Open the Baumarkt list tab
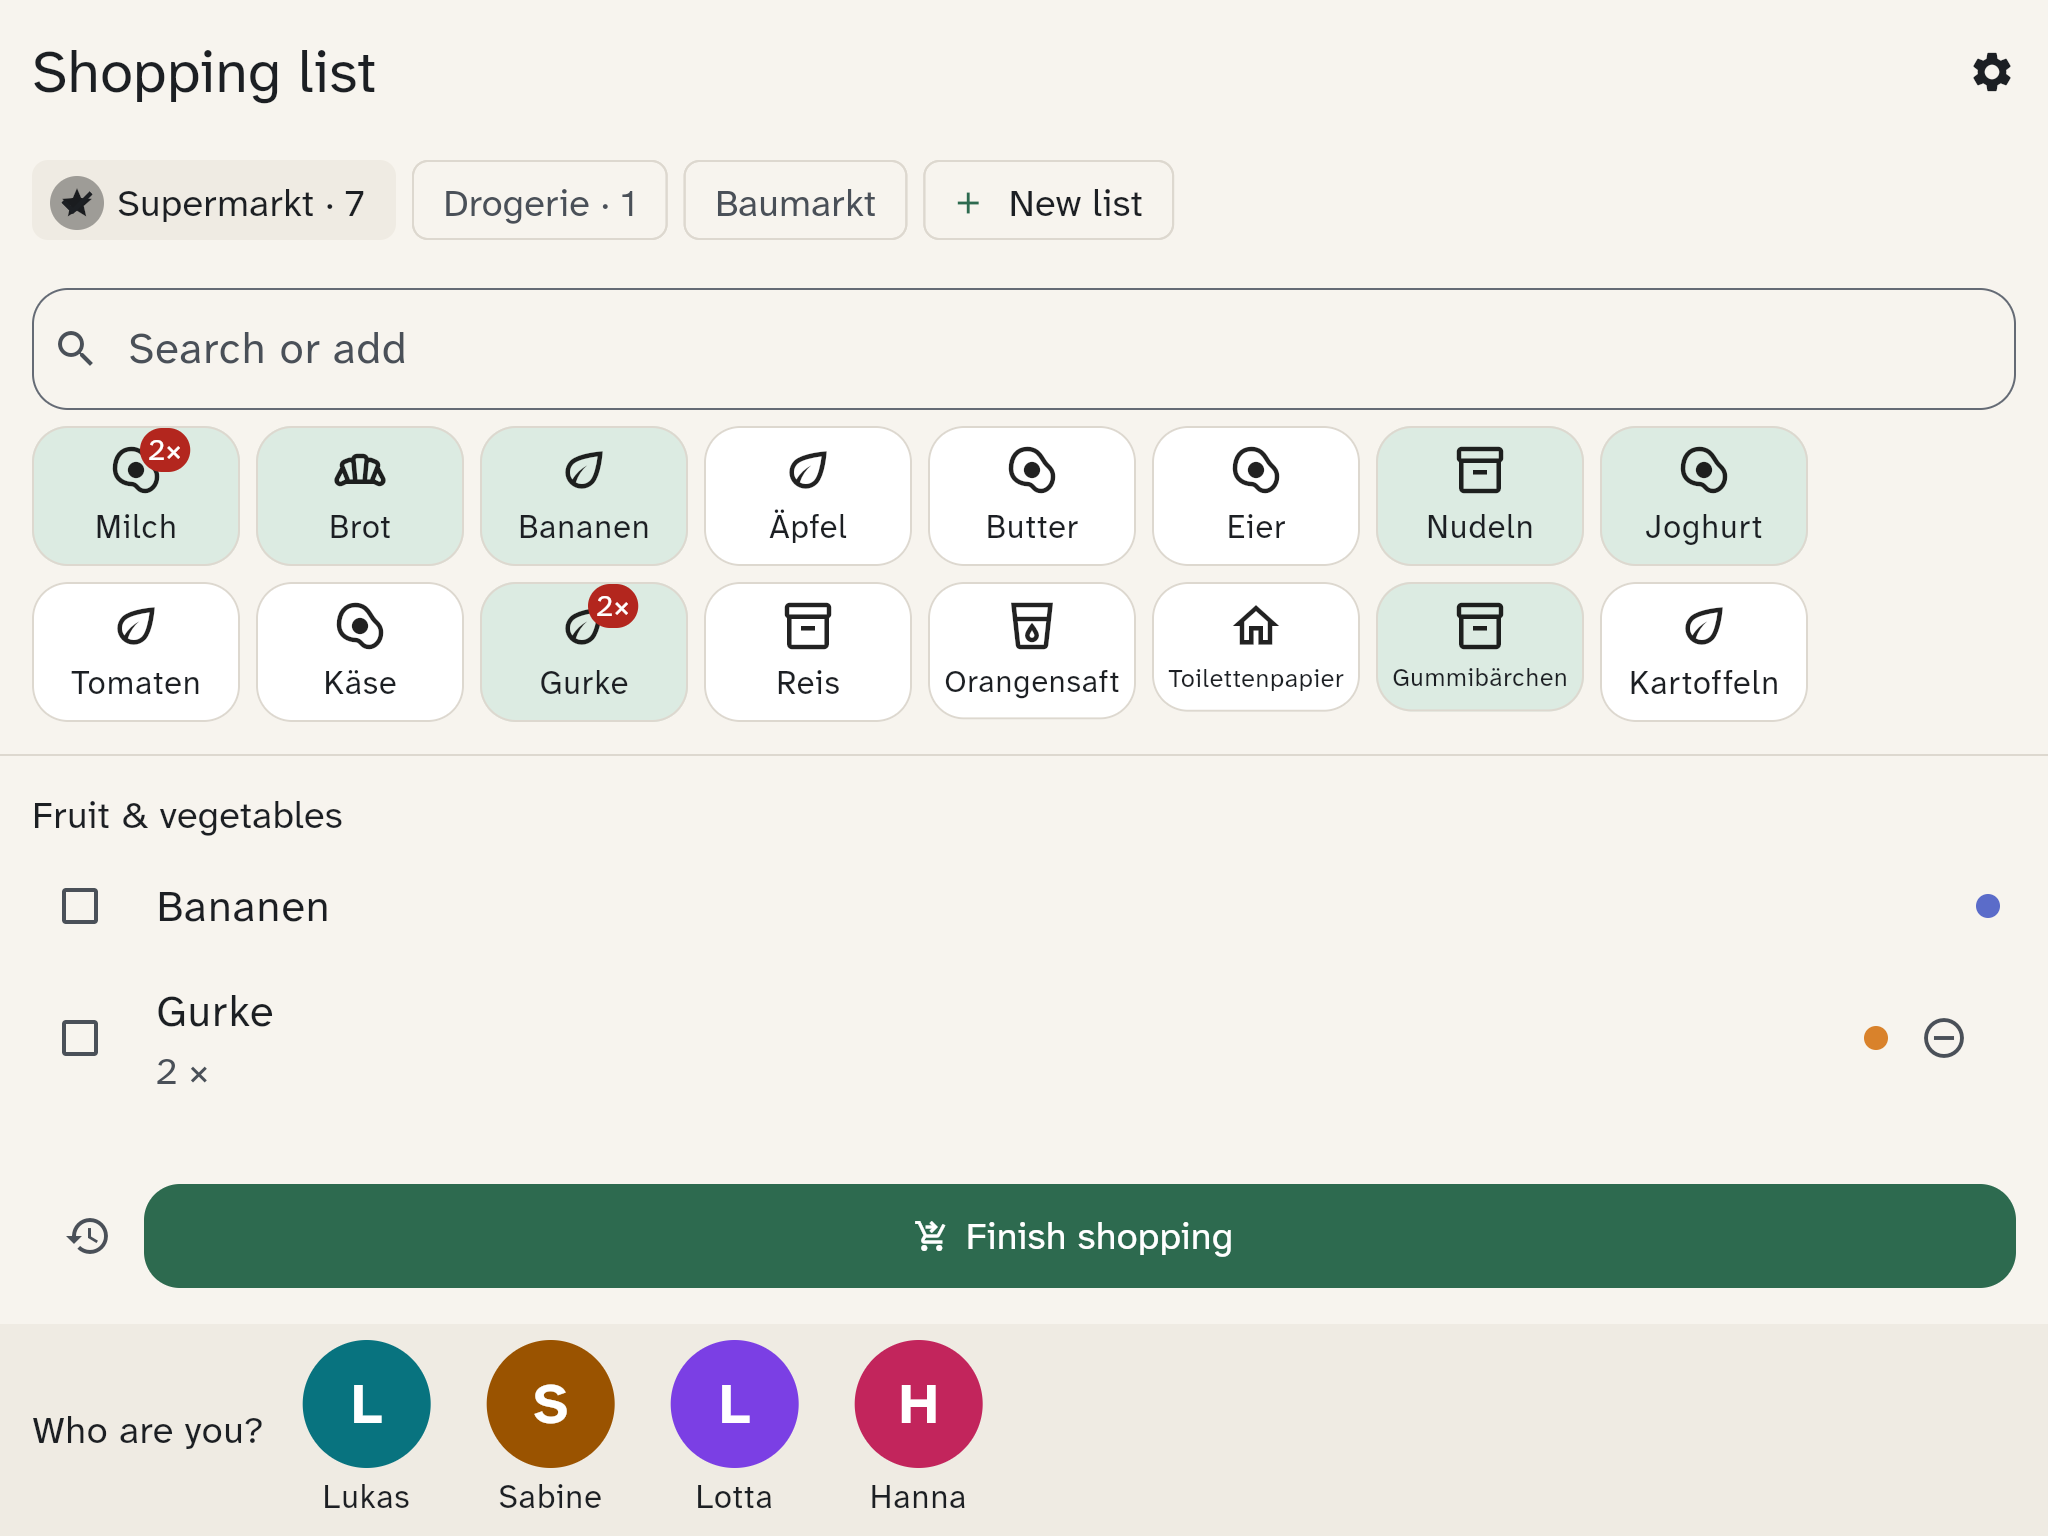2048x1536 pixels. coord(795,201)
